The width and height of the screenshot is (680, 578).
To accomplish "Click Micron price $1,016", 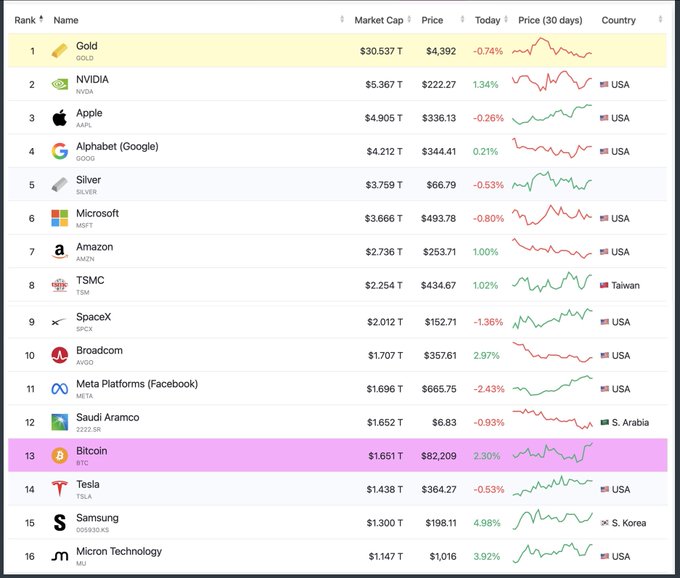I will (x=443, y=556).
